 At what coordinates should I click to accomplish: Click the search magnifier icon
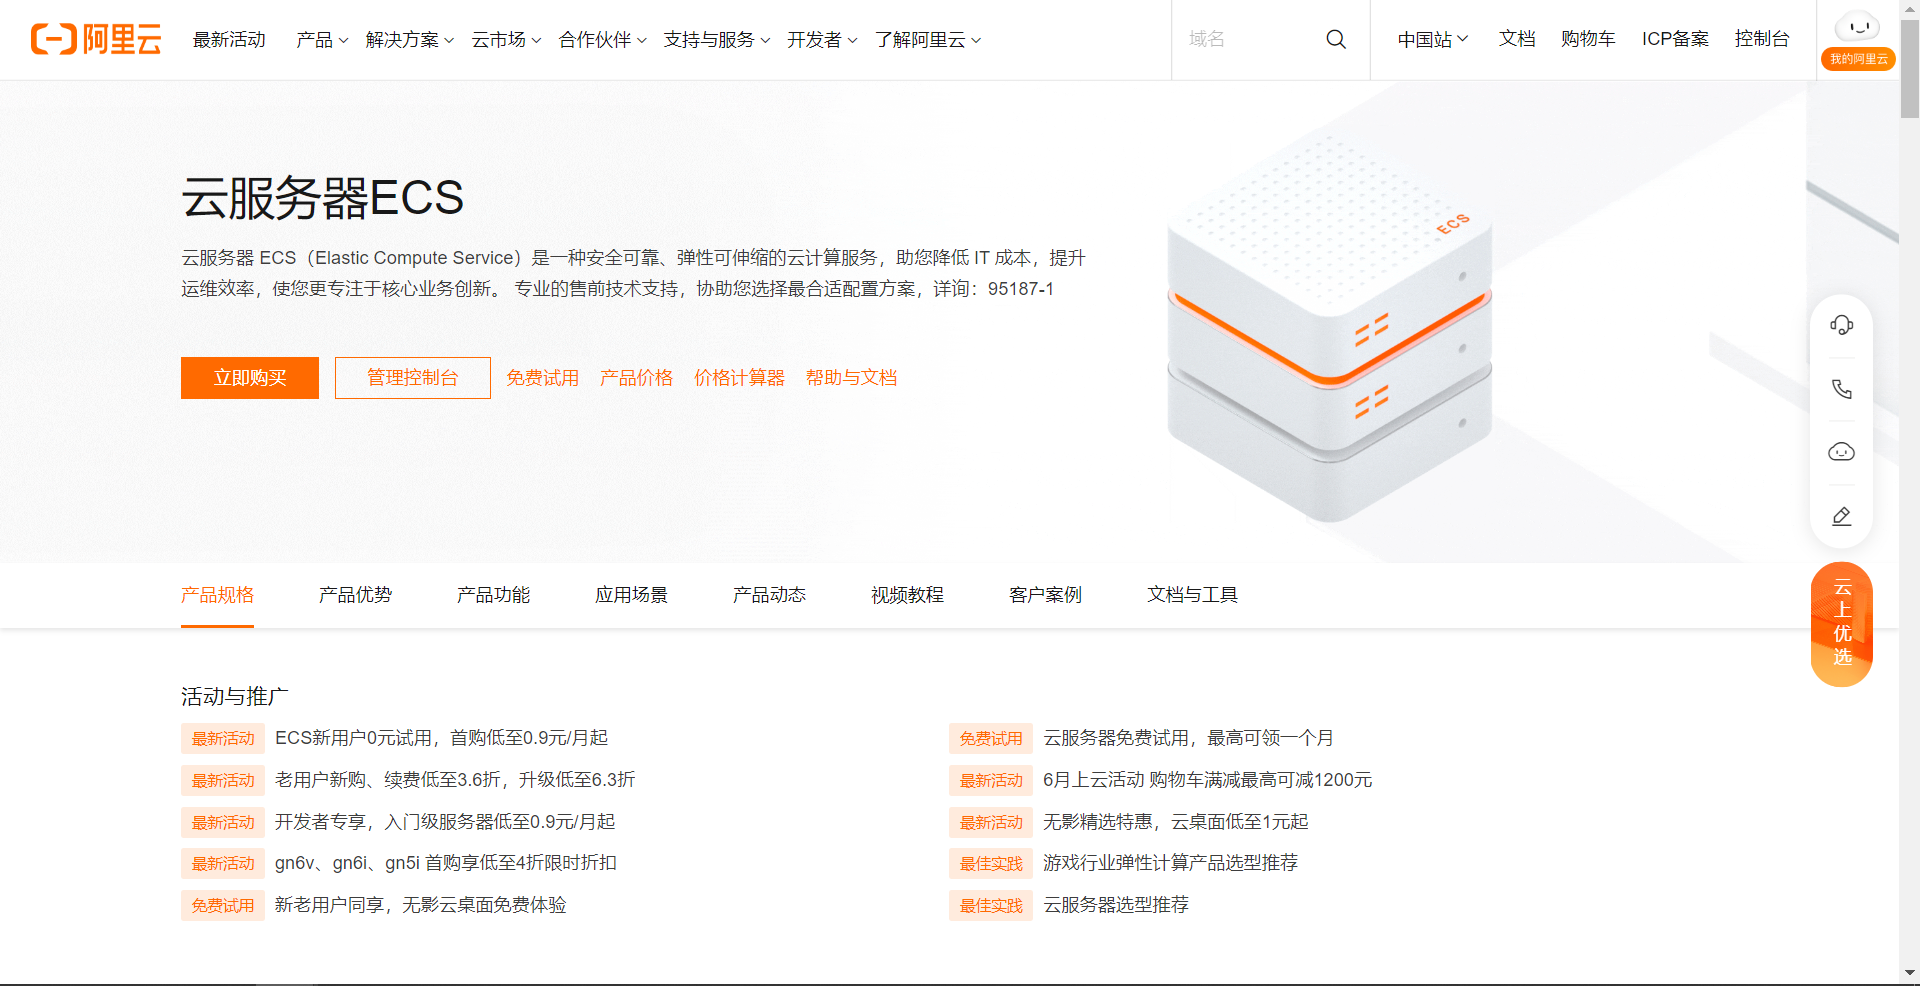click(x=1336, y=39)
